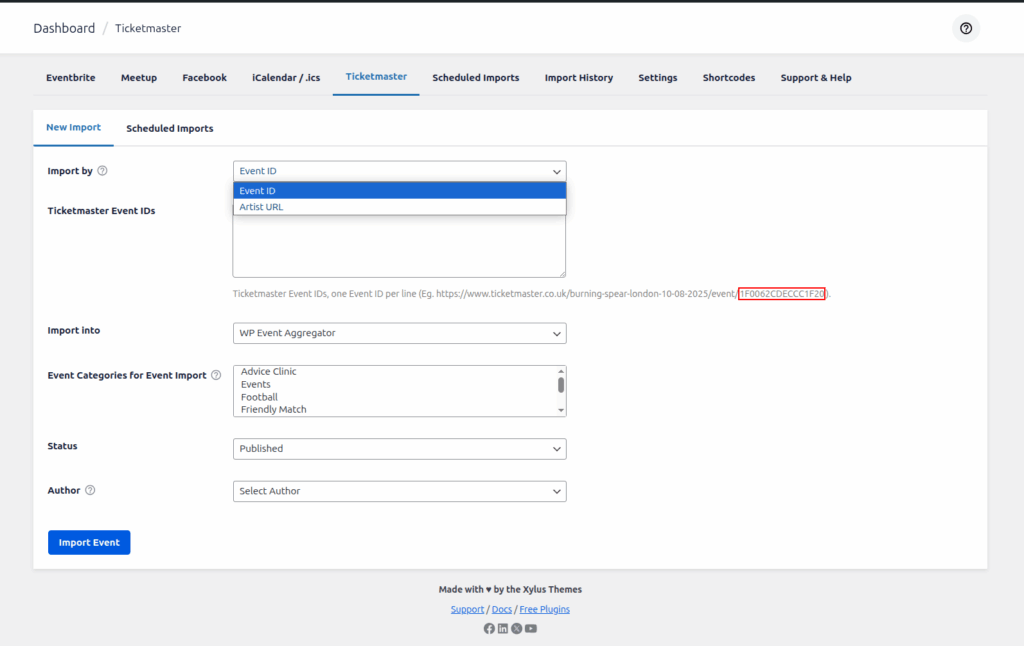Open the LinkedIn icon in footer
The image size is (1024, 646).
click(x=503, y=628)
